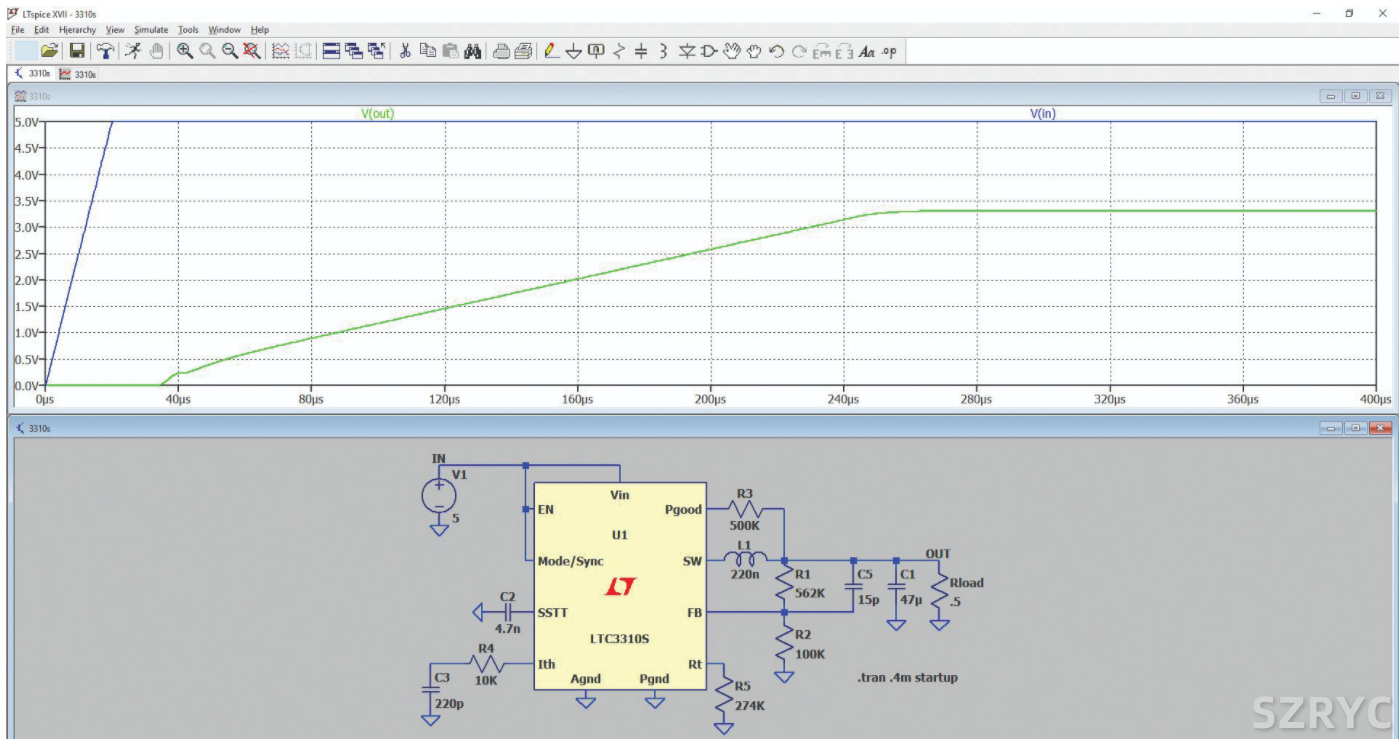Click the Zoom In magnifier icon

pos(185,51)
